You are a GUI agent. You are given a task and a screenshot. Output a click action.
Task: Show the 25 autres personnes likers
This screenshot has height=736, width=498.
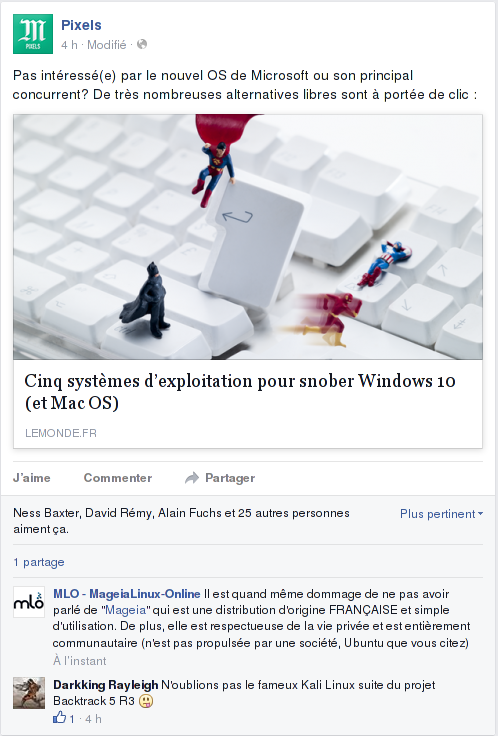293,513
